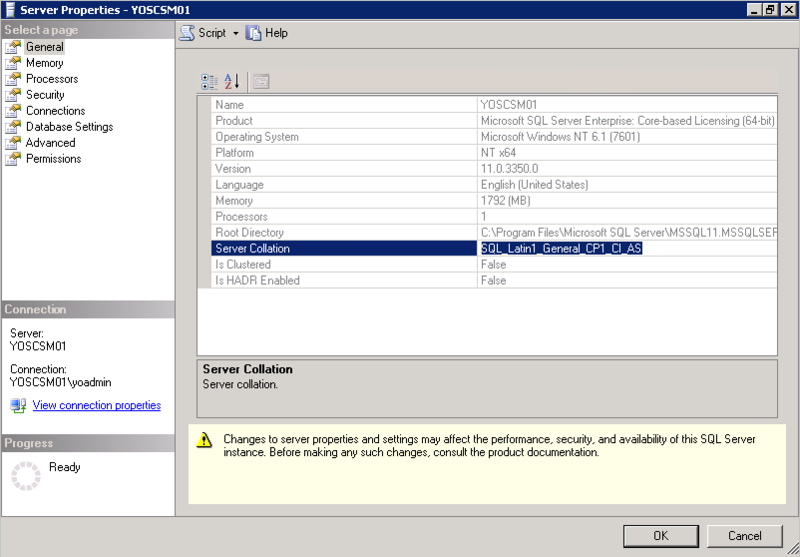Click the title bar server icon
800x557 pixels.
pyautogui.click(x=10, y=10)
